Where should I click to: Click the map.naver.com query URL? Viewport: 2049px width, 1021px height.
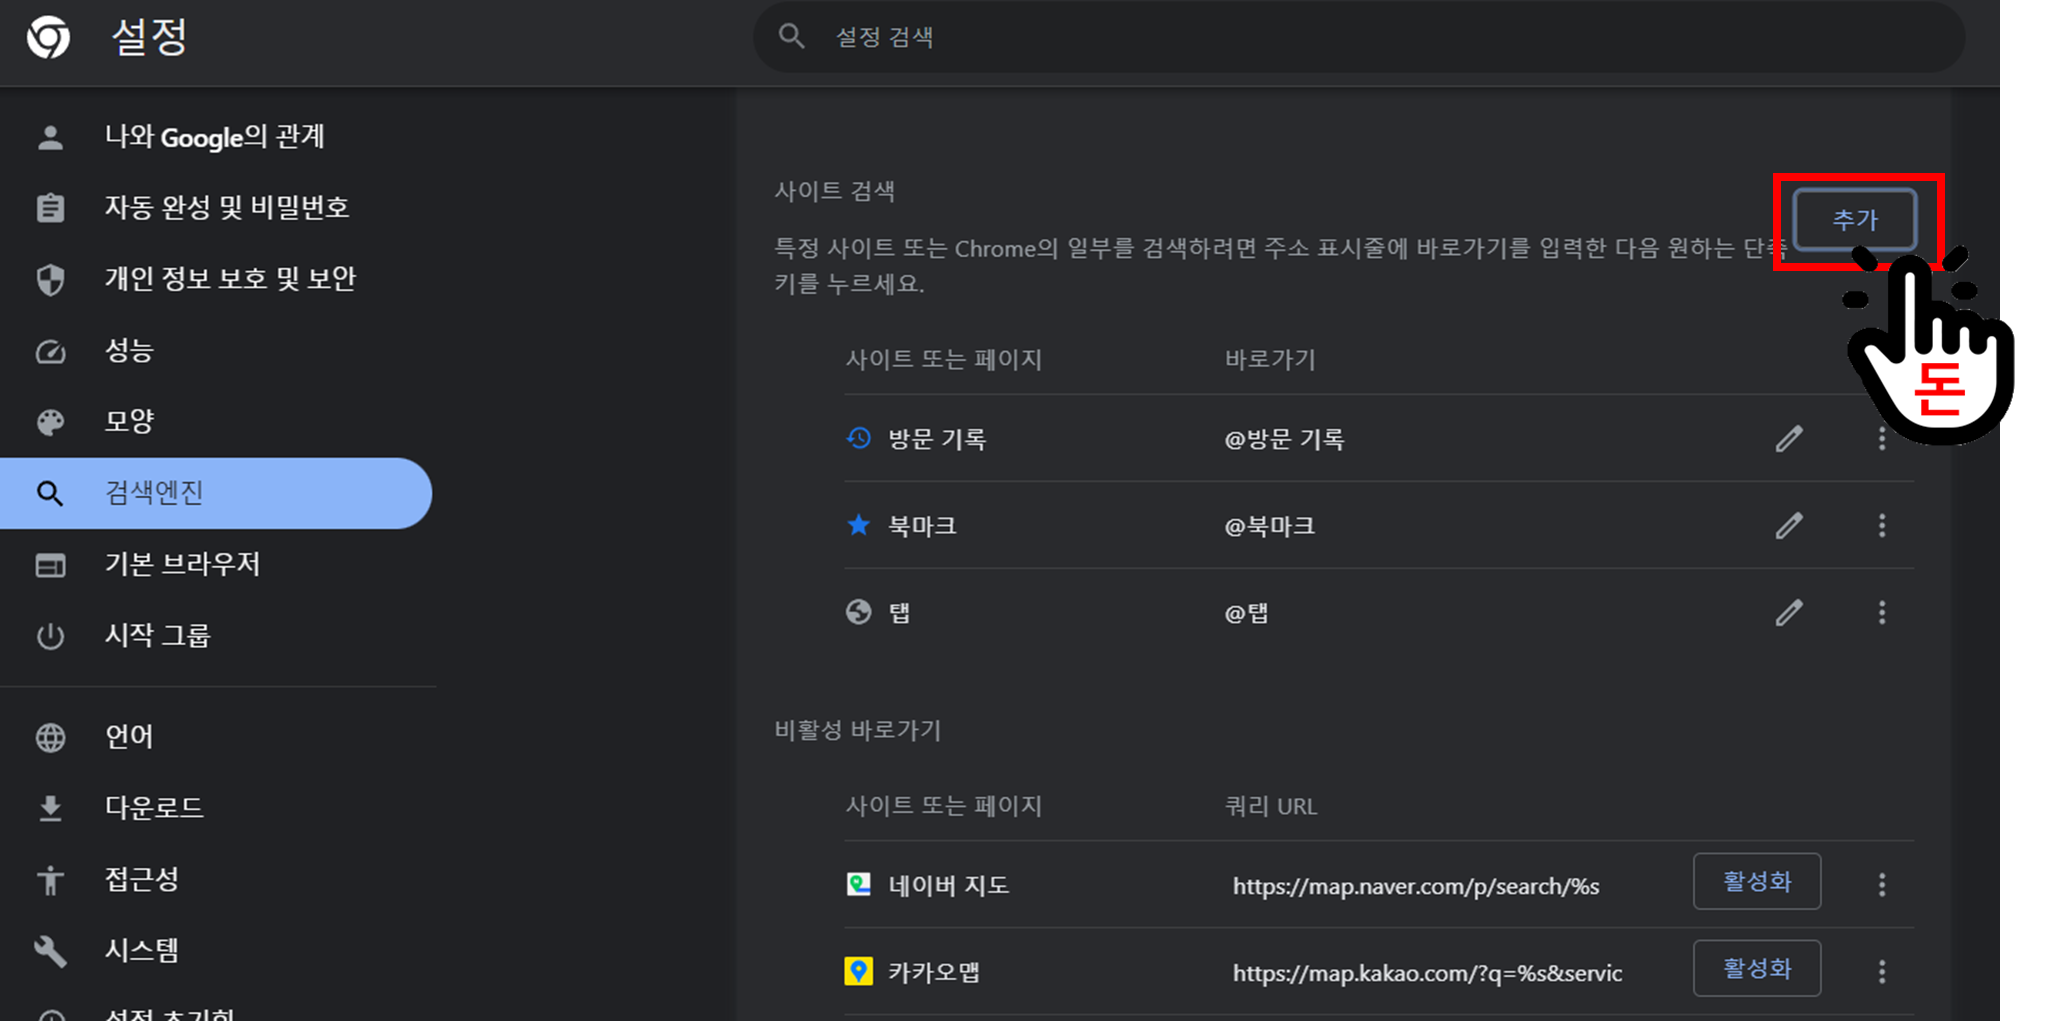coord(1416,886)
